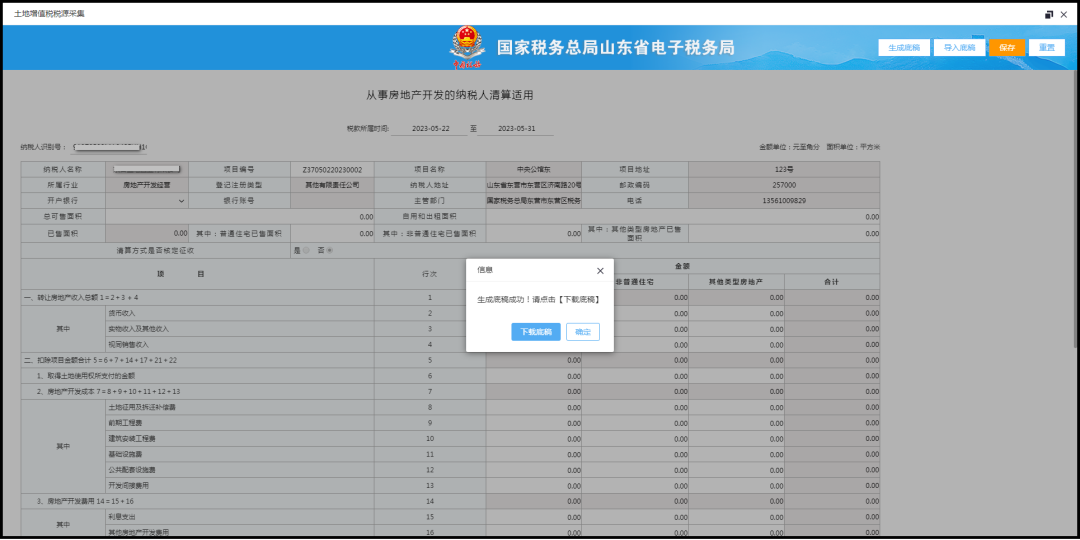Click the start date field 2023-05-22
Image resolution: width=1080 pixels, height=540 pixels.
click(429, 129)
